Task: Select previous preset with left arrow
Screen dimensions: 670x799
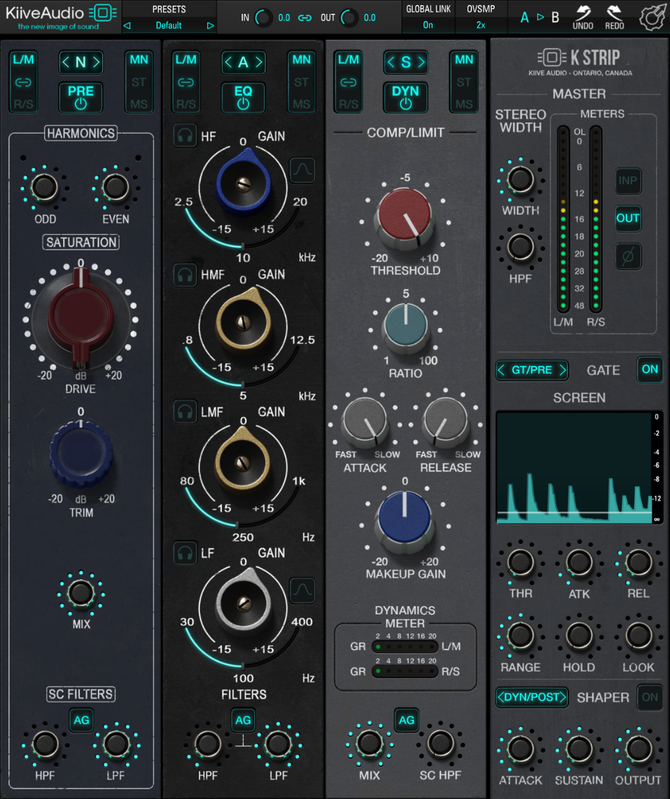Action: [127, 25]
